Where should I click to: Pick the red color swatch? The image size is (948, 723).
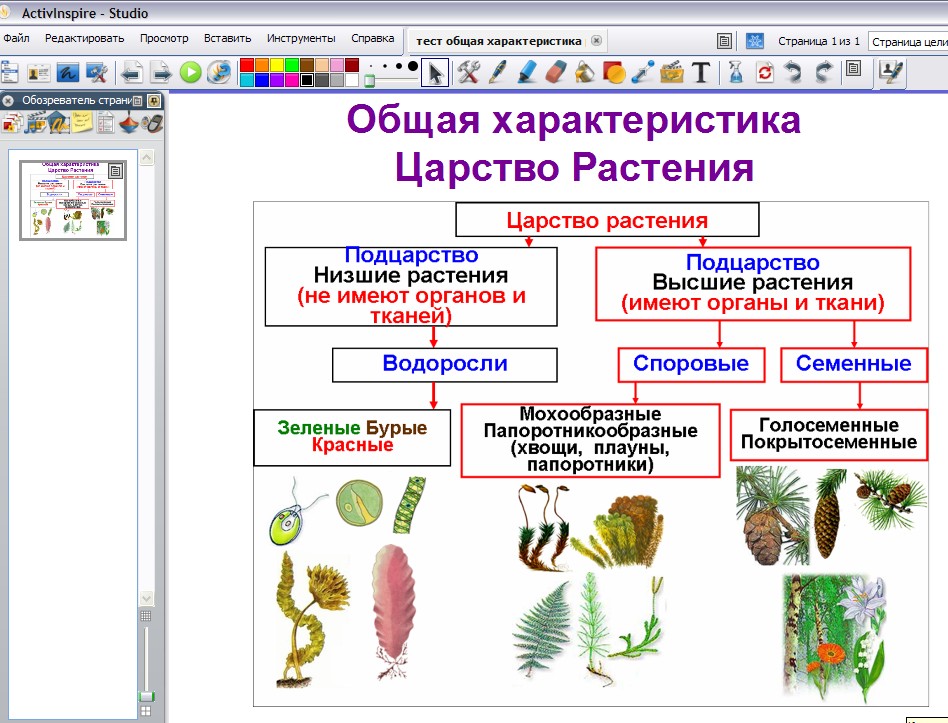[247, 65]
